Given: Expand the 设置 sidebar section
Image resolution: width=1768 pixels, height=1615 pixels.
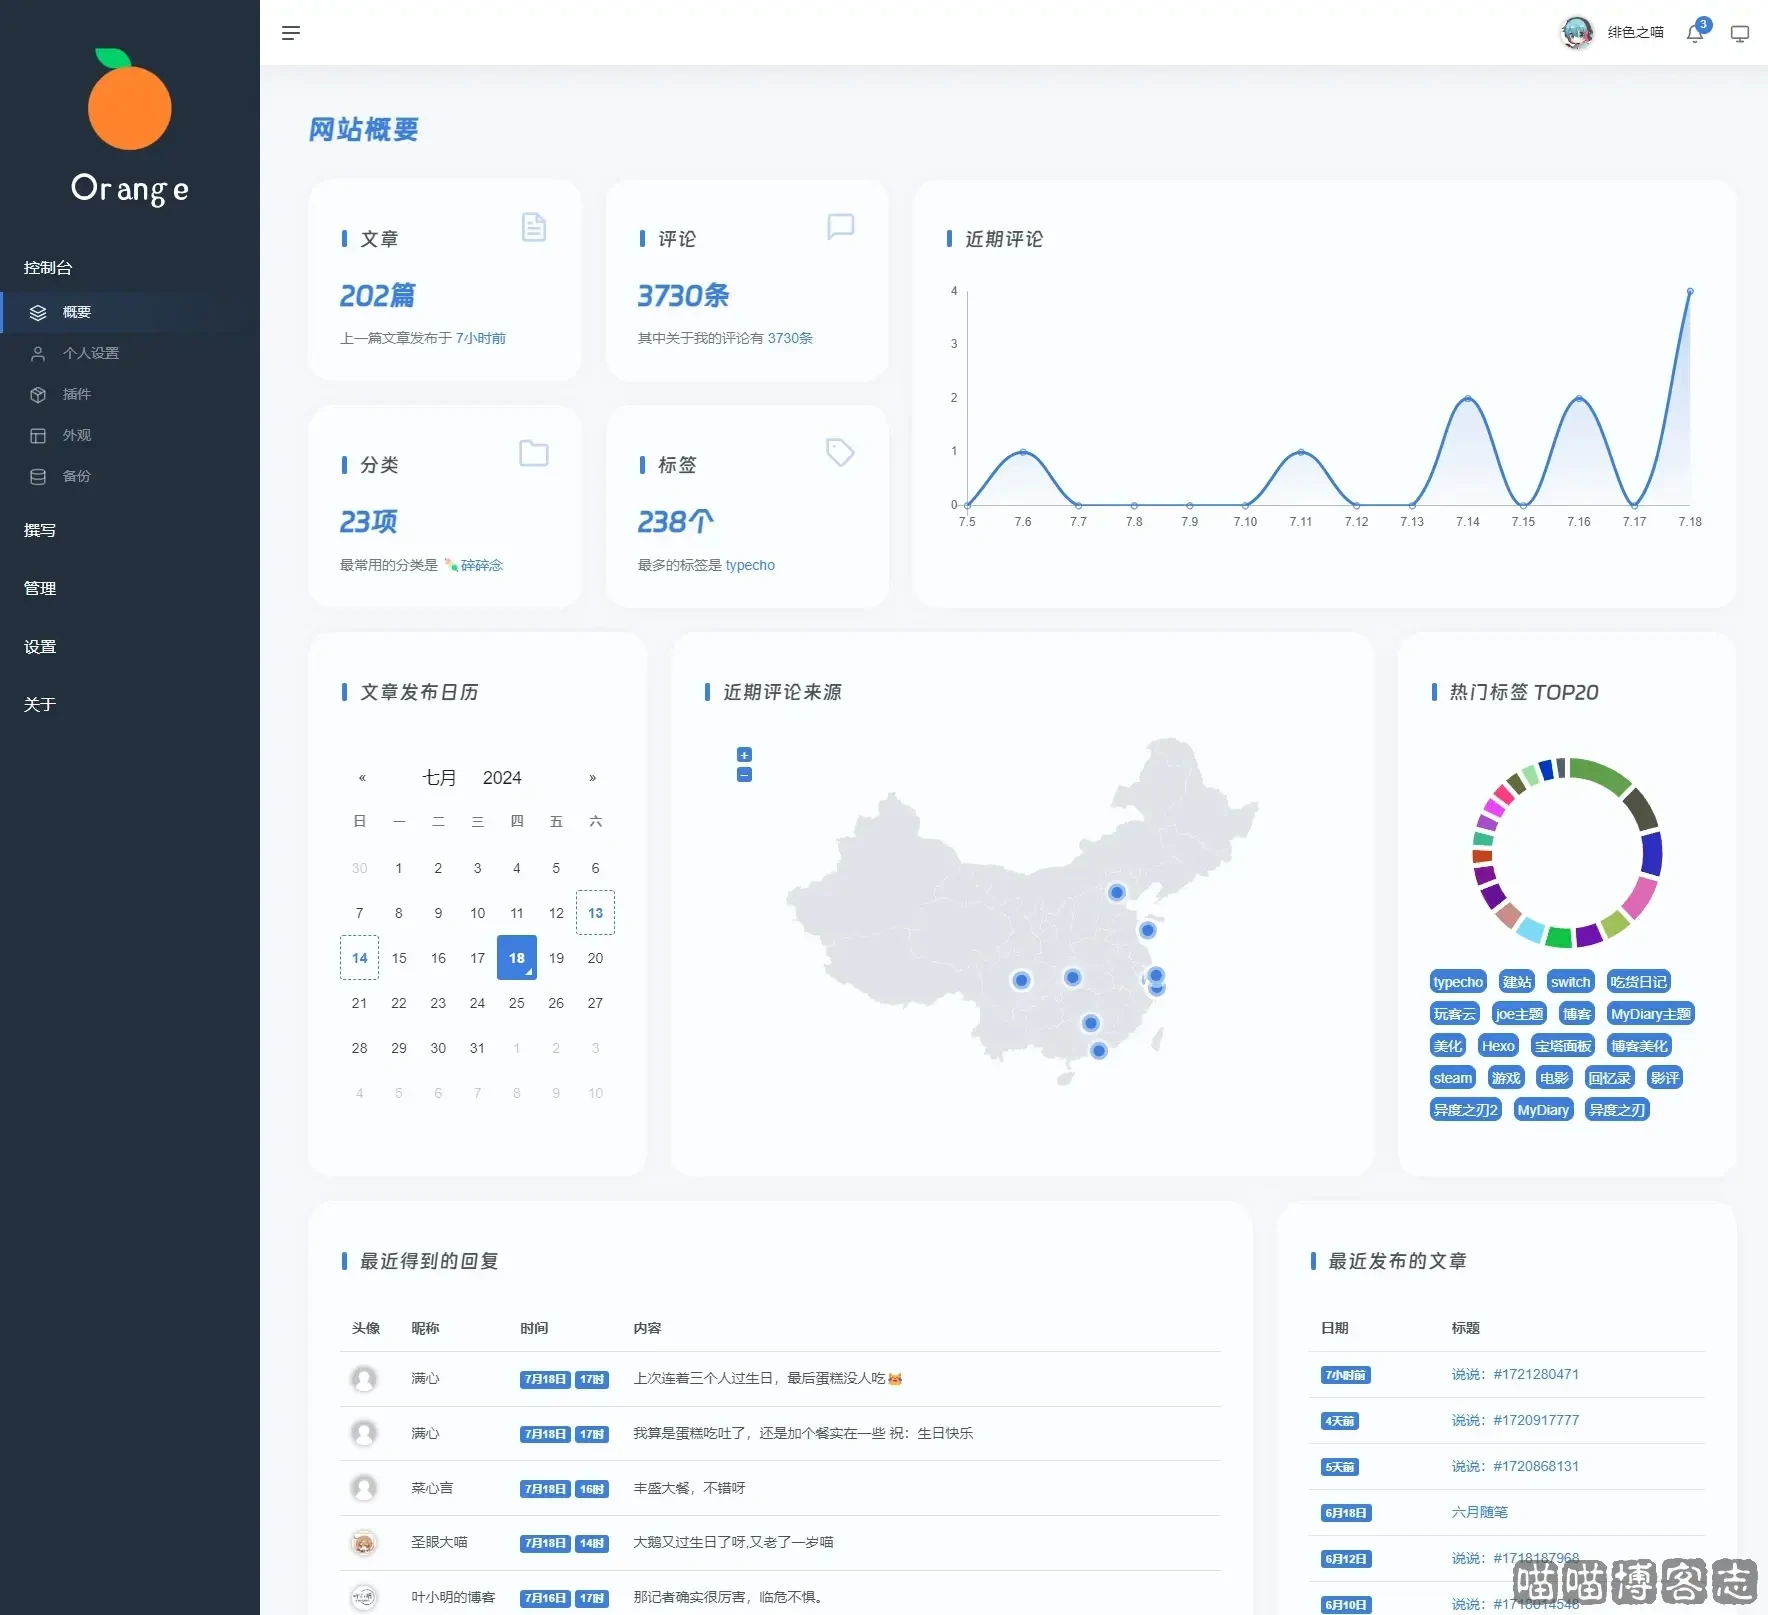Looking at the screenshot, I should point(40,647).
